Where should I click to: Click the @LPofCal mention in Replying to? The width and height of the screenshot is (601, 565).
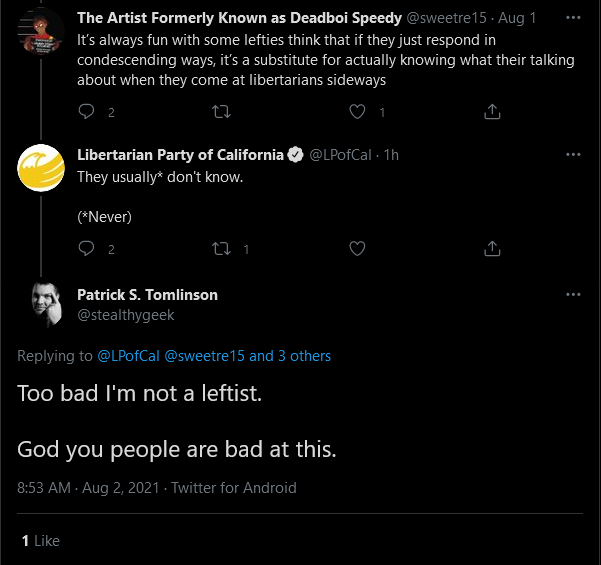click(x=128, y=356)
